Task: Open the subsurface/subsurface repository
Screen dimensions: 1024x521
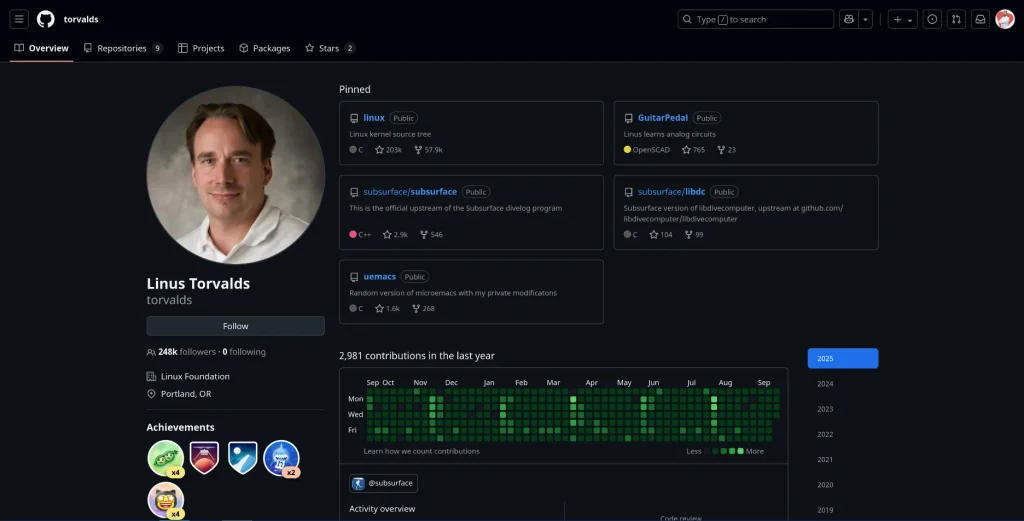Action: click(409, 192)
